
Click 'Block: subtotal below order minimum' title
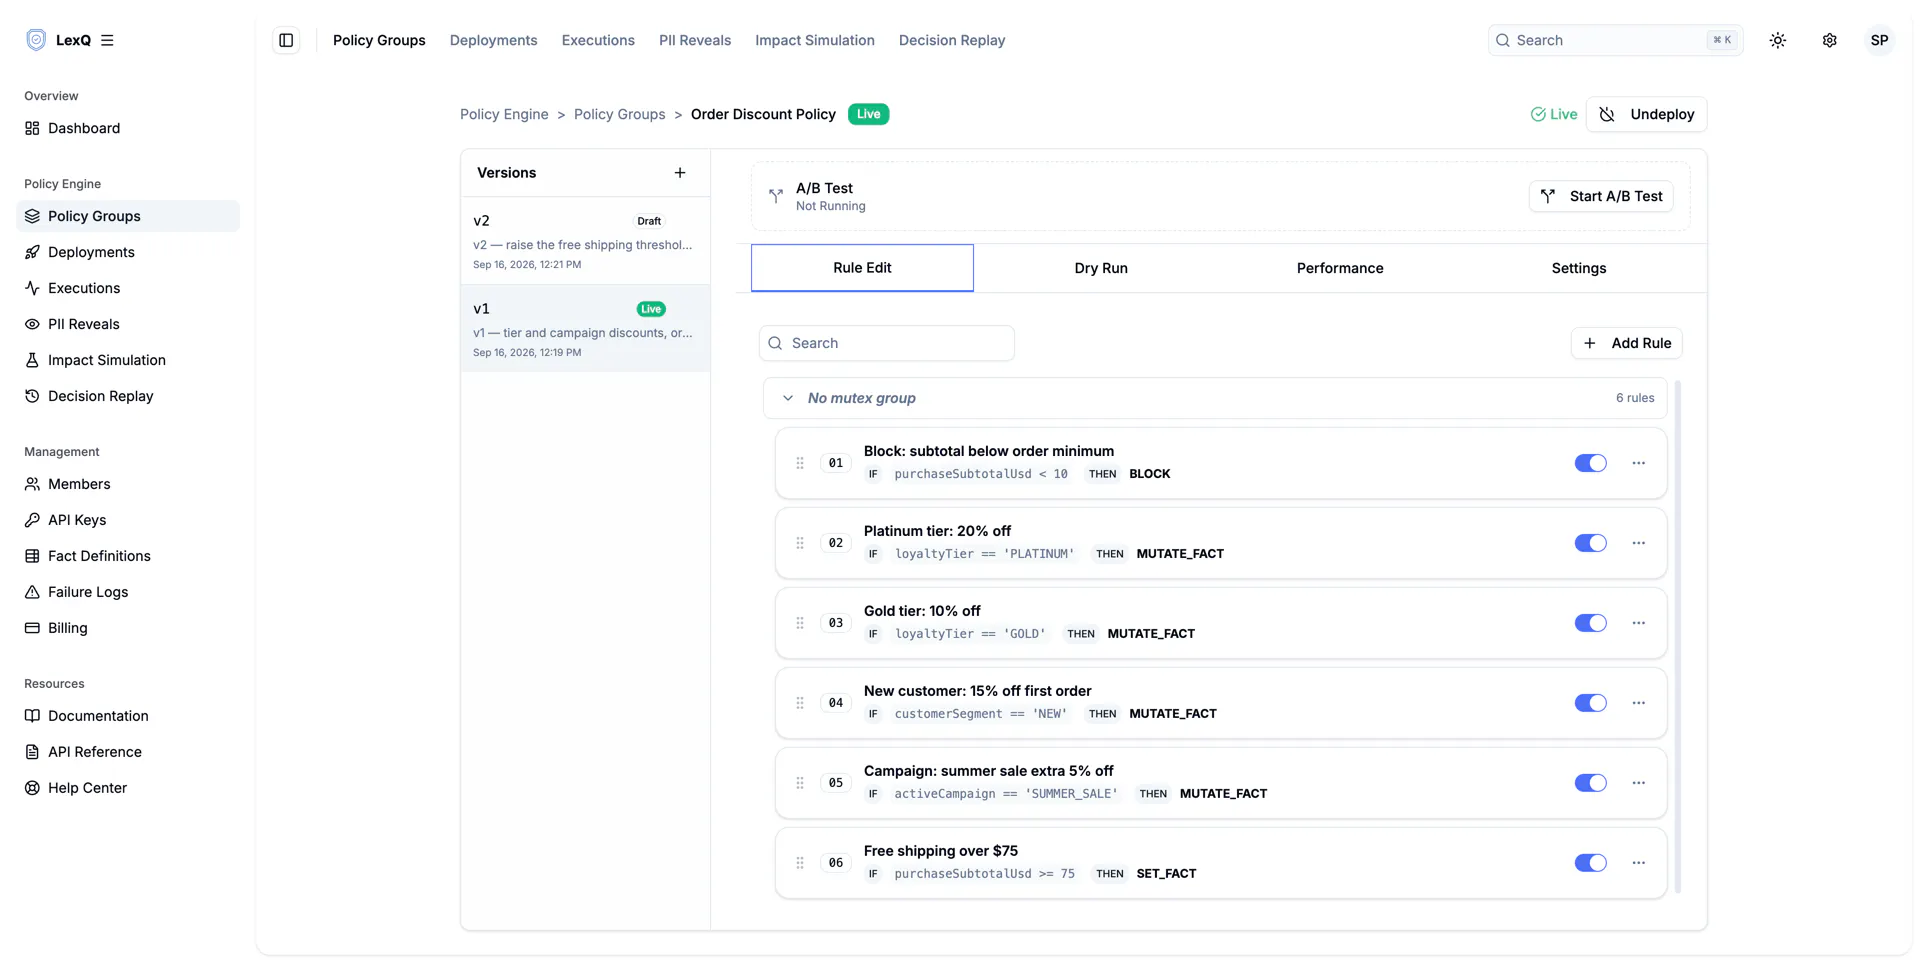point(989,451)
